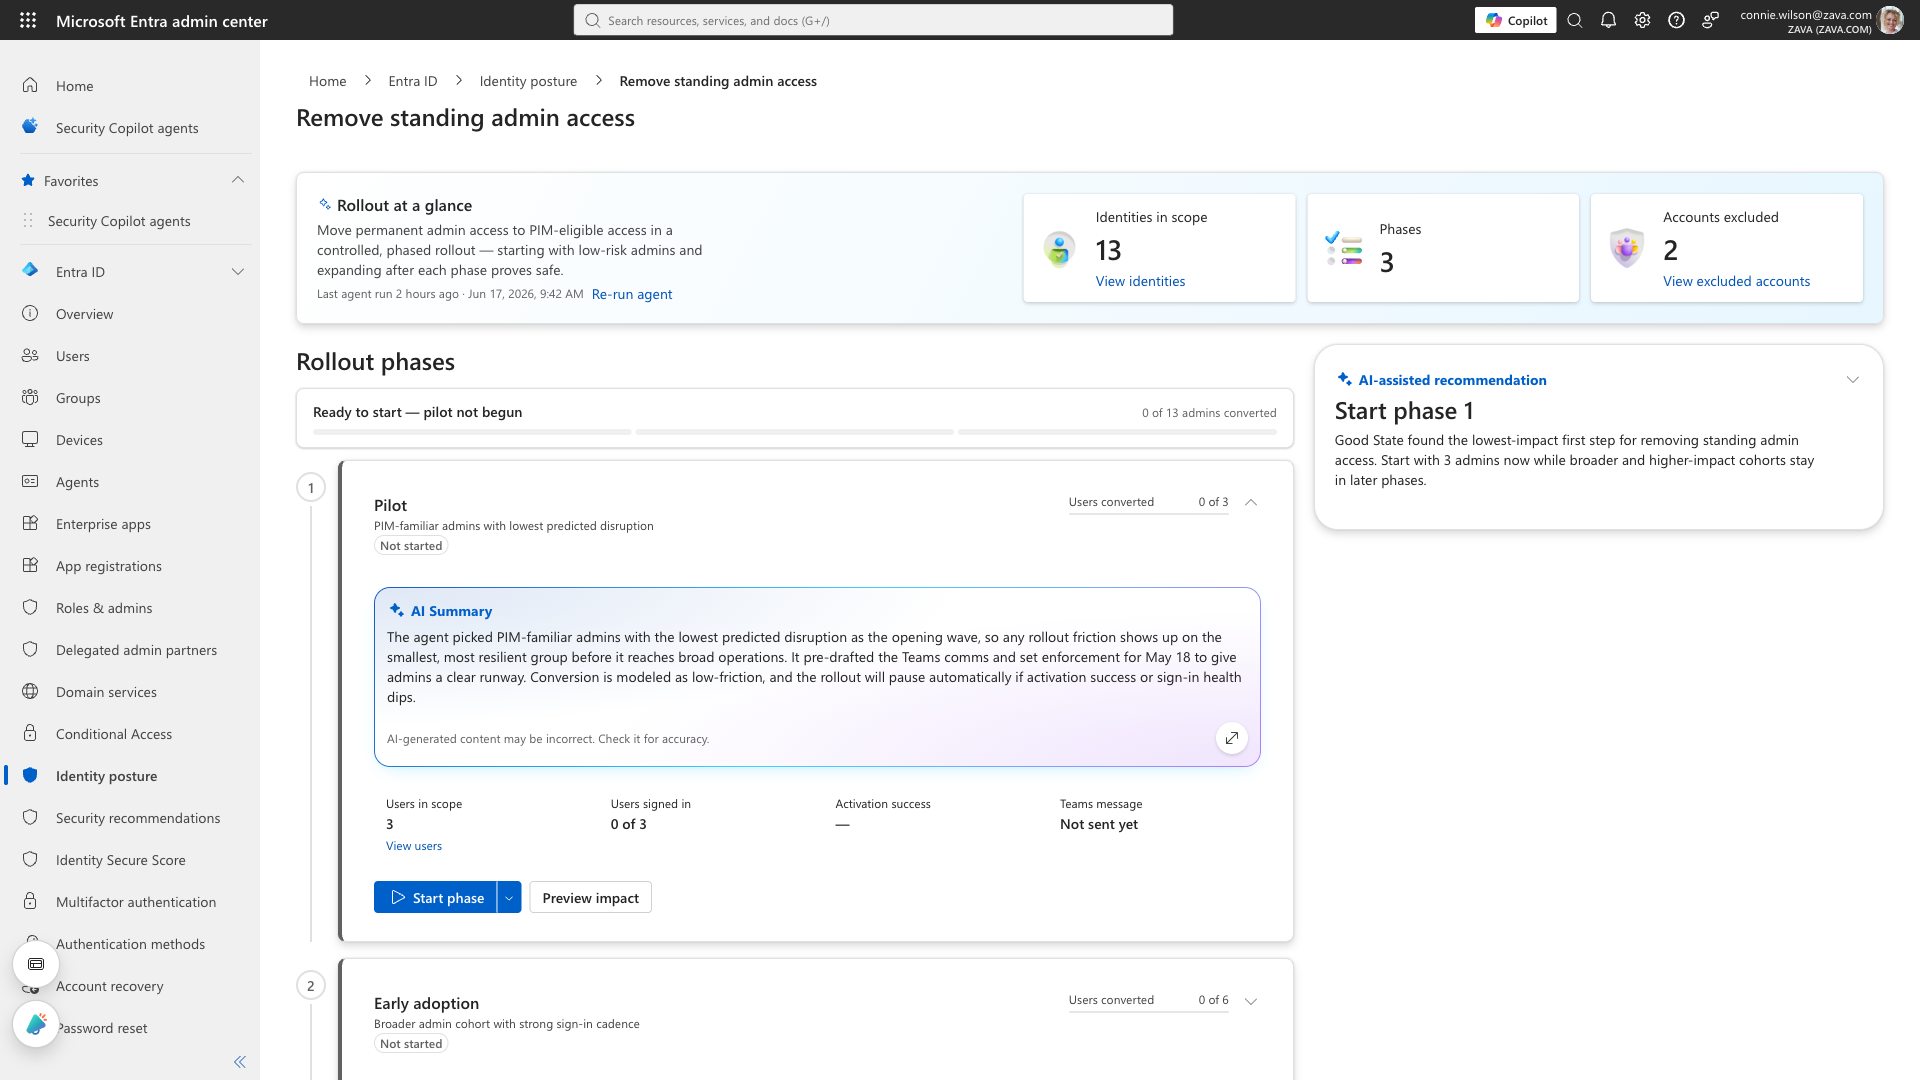The height and width of the screenshot is (1080, 1920).
Task: Open Authentication methods in sidebar
Action: [130, 944]
